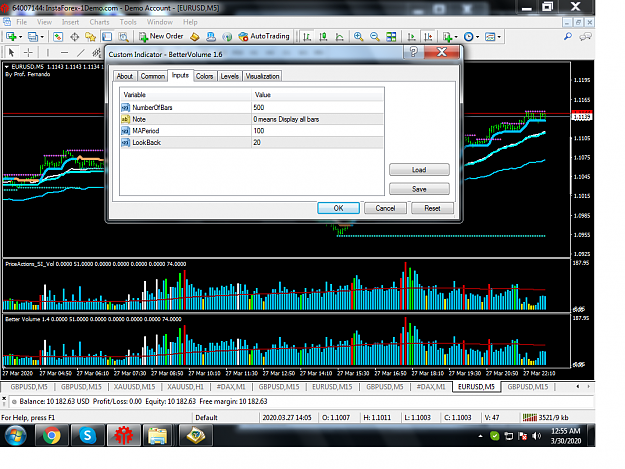
Task: Open the Help menu
Action: point(190,22)
